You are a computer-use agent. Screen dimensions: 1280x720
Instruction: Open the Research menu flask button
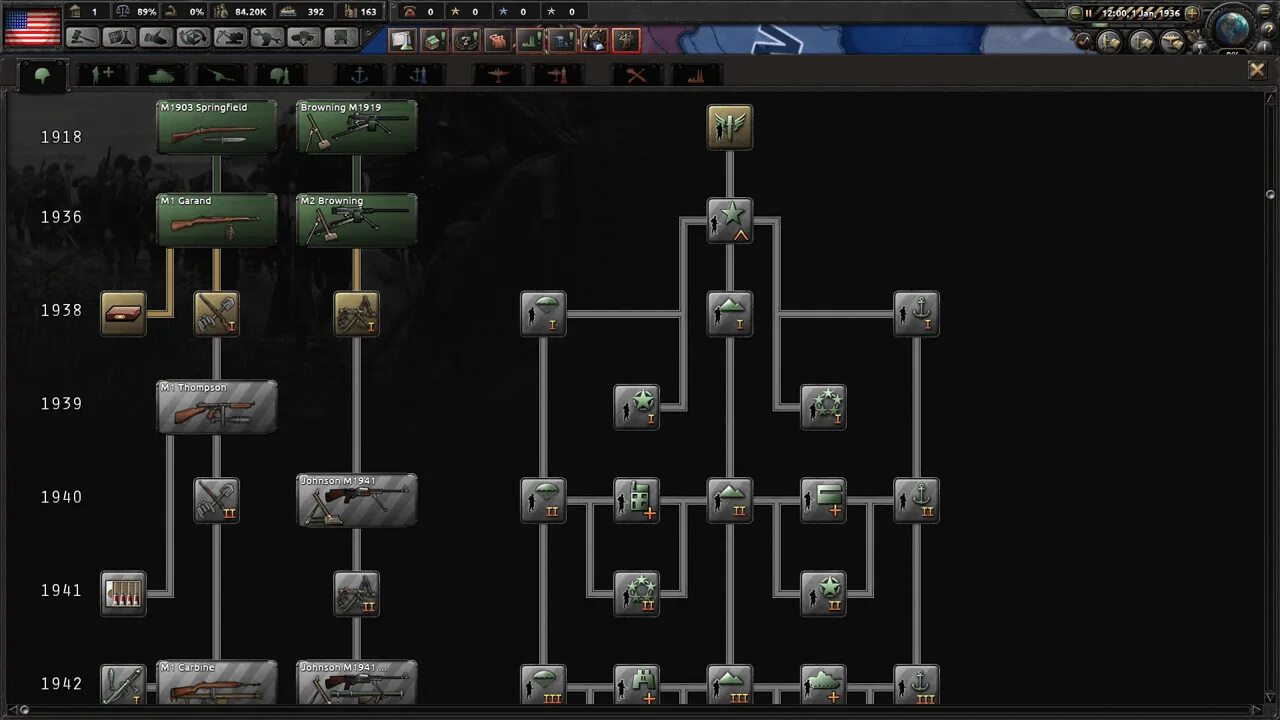point(120,38)
